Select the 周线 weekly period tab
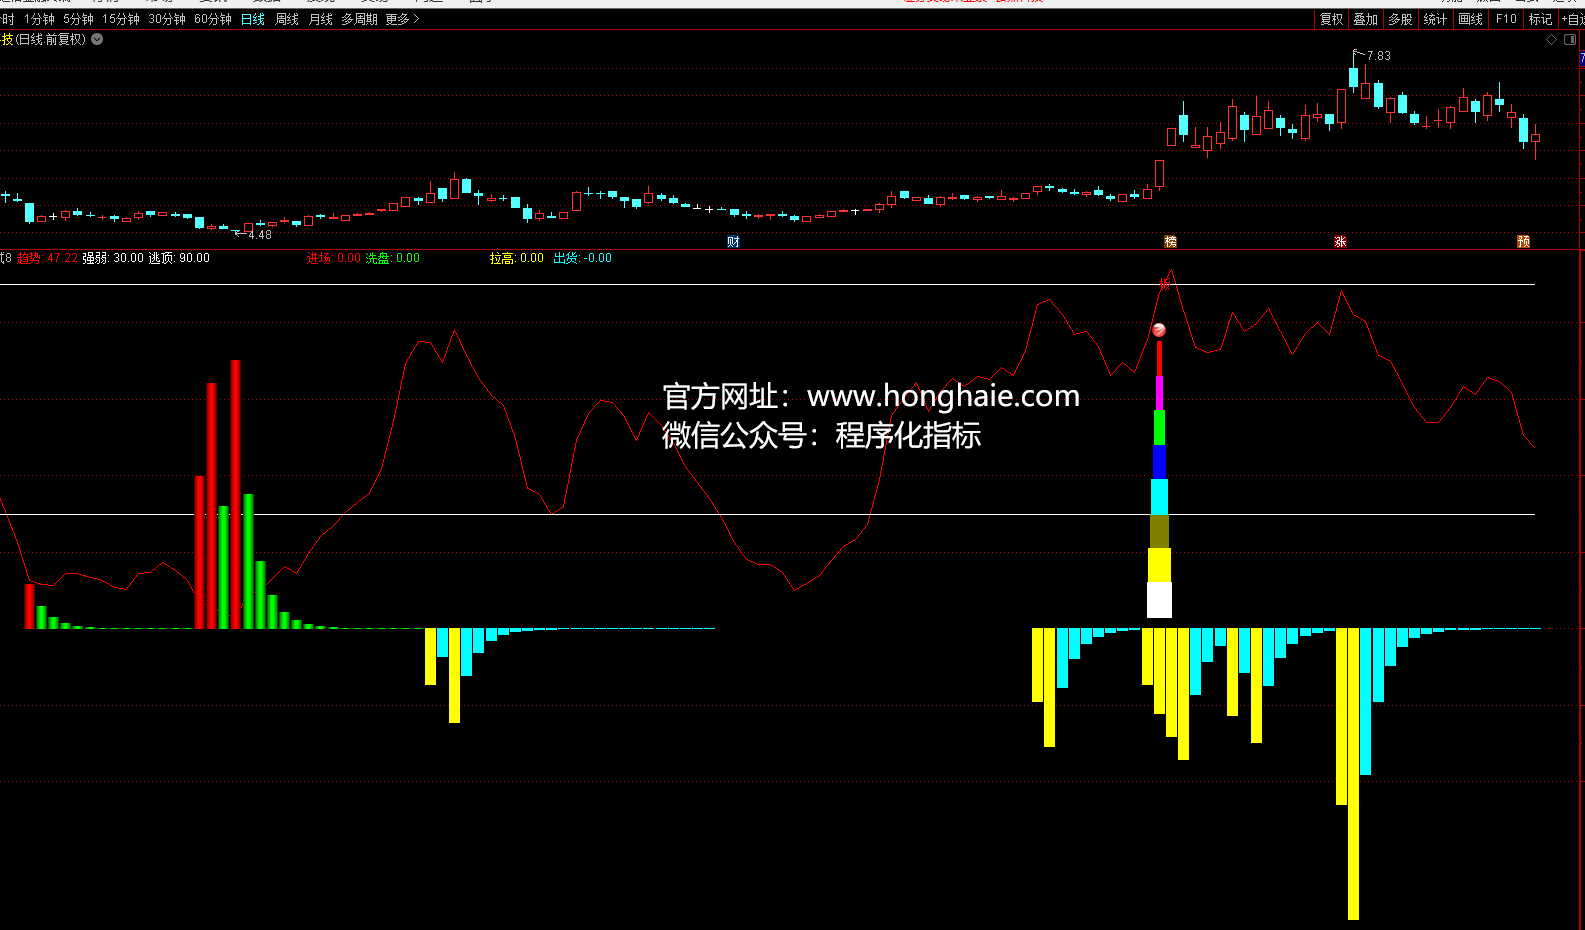The height and width of the screenshot is (930, 1585). point(287,19)
